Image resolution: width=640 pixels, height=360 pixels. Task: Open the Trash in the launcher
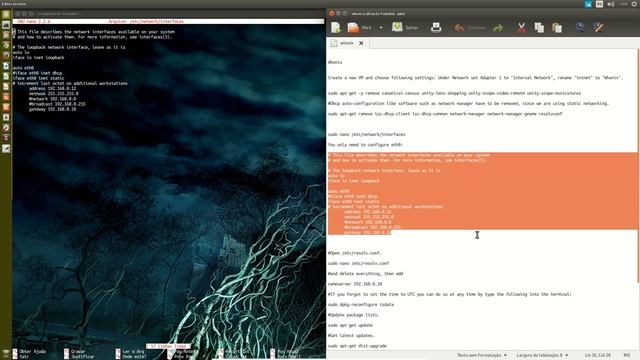click(6, 353)
